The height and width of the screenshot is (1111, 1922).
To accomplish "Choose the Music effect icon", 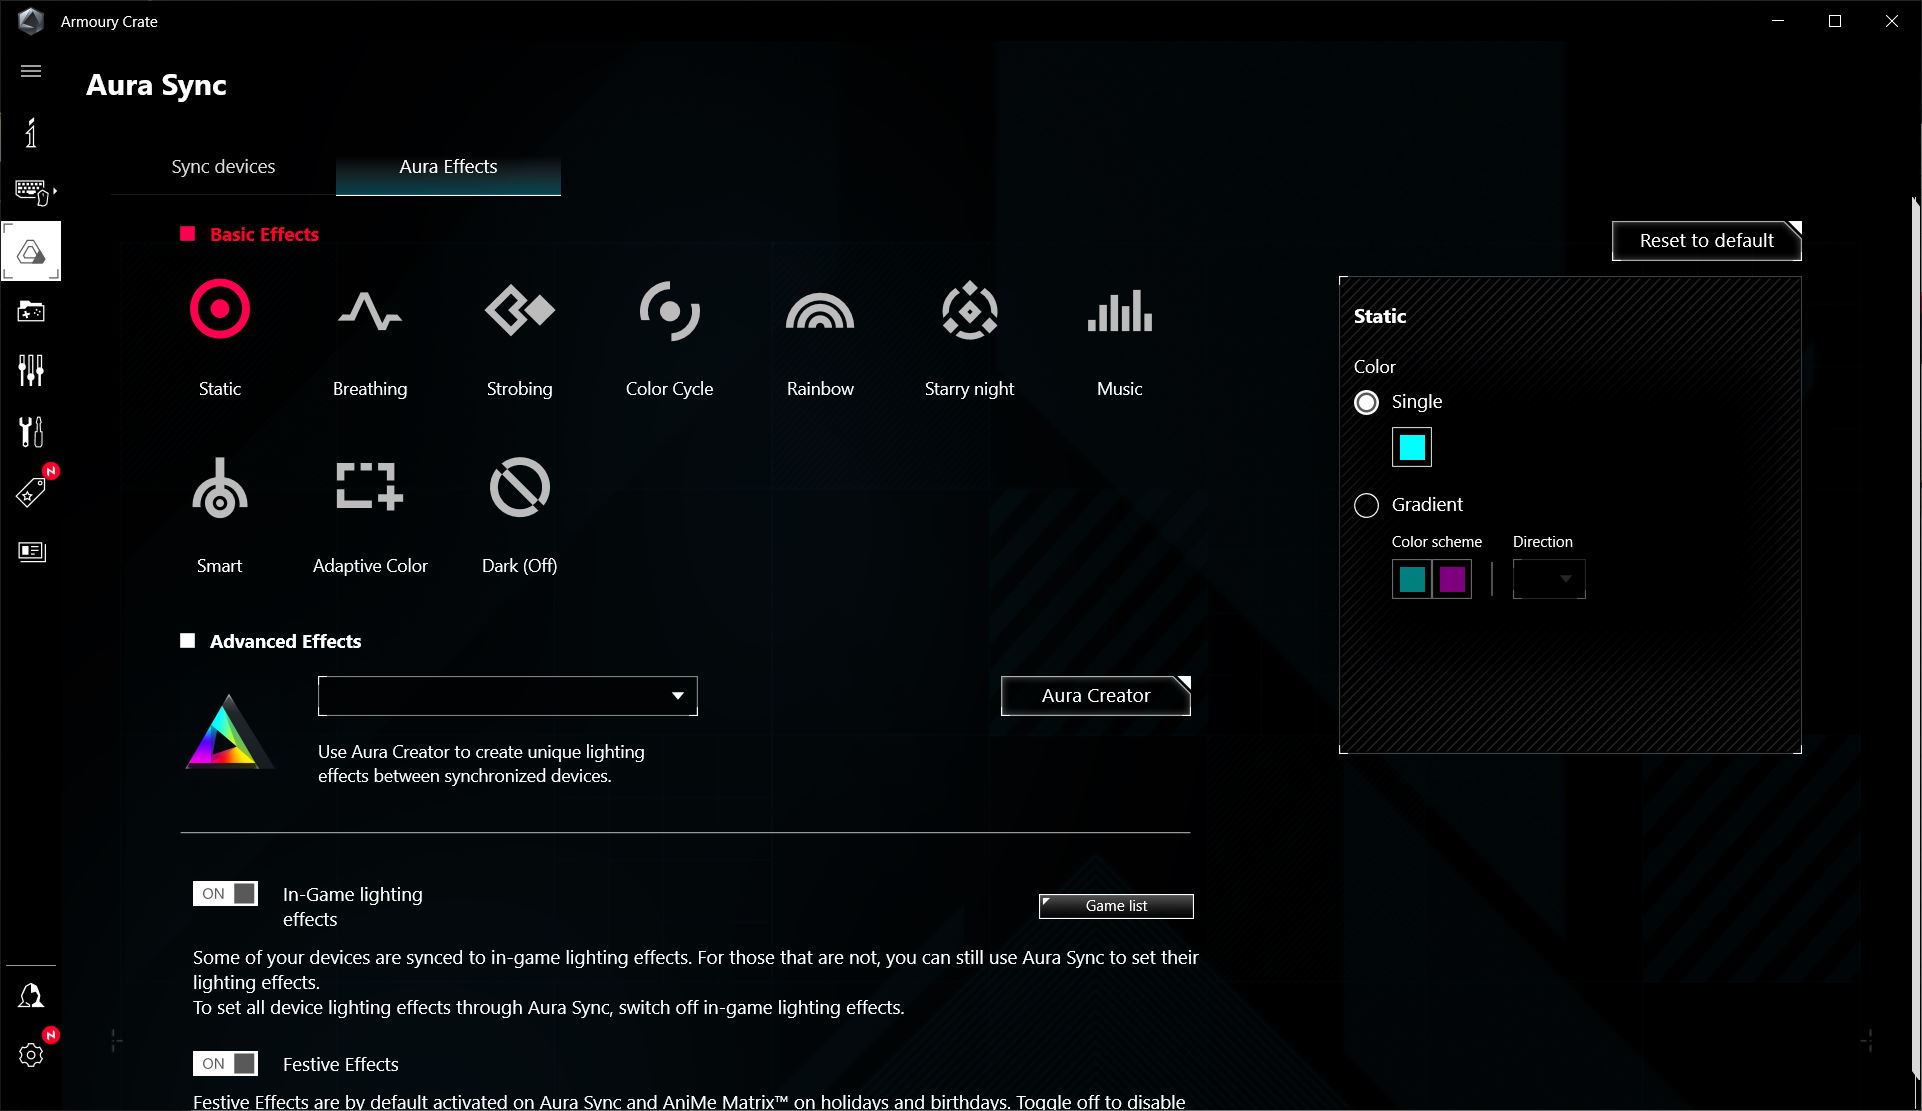I will click(x=1120, y=310).
